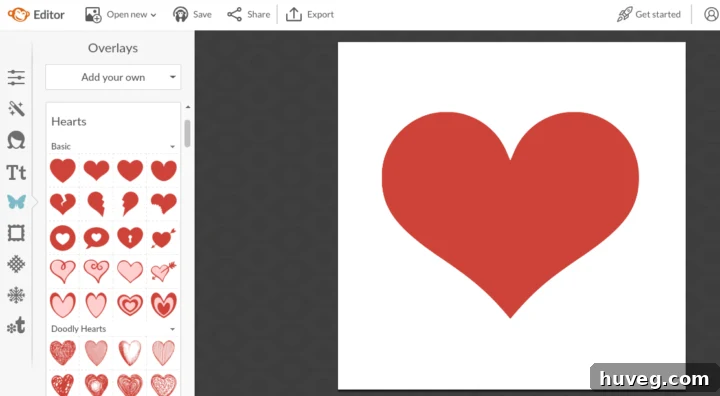Open the Touch Up face tab

pyautogui.click(x=16, y=140)
